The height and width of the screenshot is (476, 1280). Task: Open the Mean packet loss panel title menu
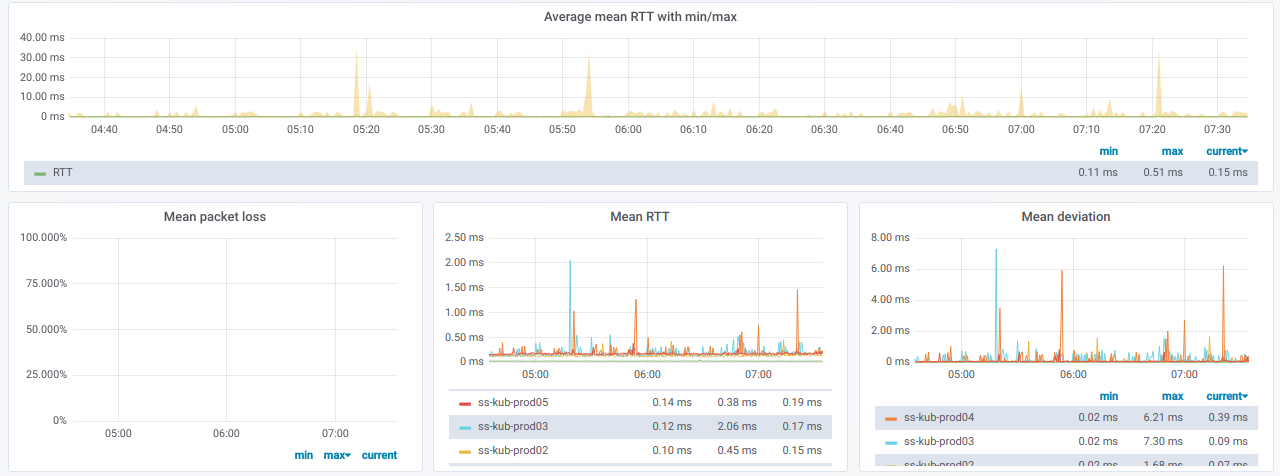(x=215, y=217)
